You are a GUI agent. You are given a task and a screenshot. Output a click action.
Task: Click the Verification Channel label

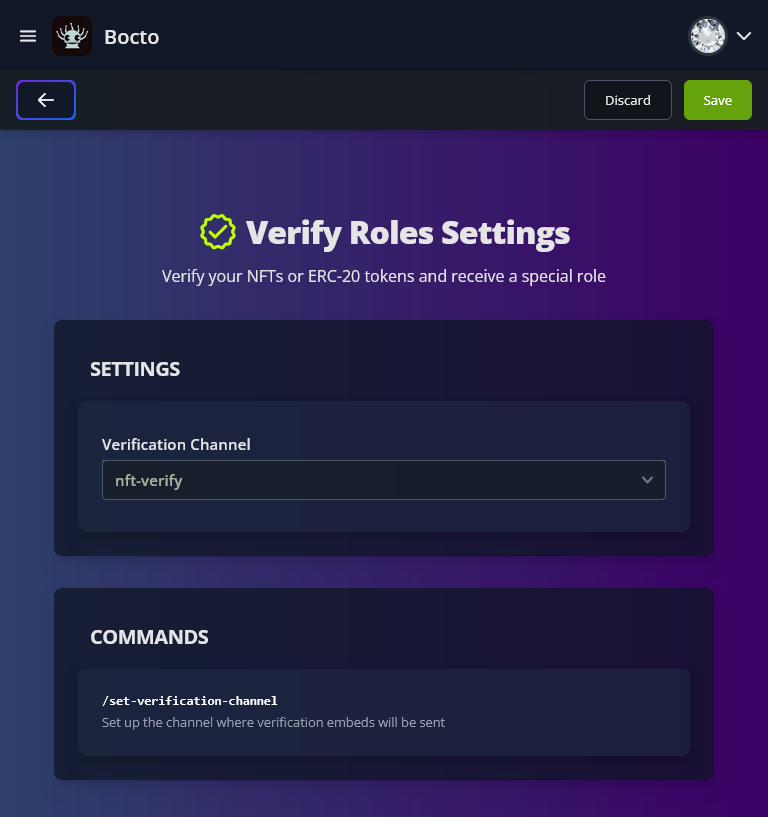[176, 444]
